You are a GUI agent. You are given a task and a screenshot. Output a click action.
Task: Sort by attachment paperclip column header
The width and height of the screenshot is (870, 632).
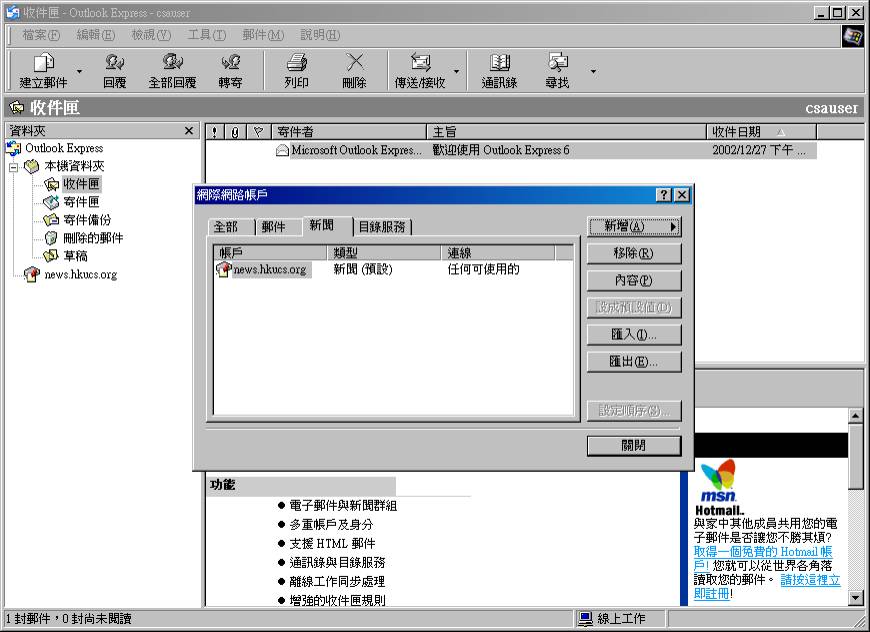coord(235,132)
